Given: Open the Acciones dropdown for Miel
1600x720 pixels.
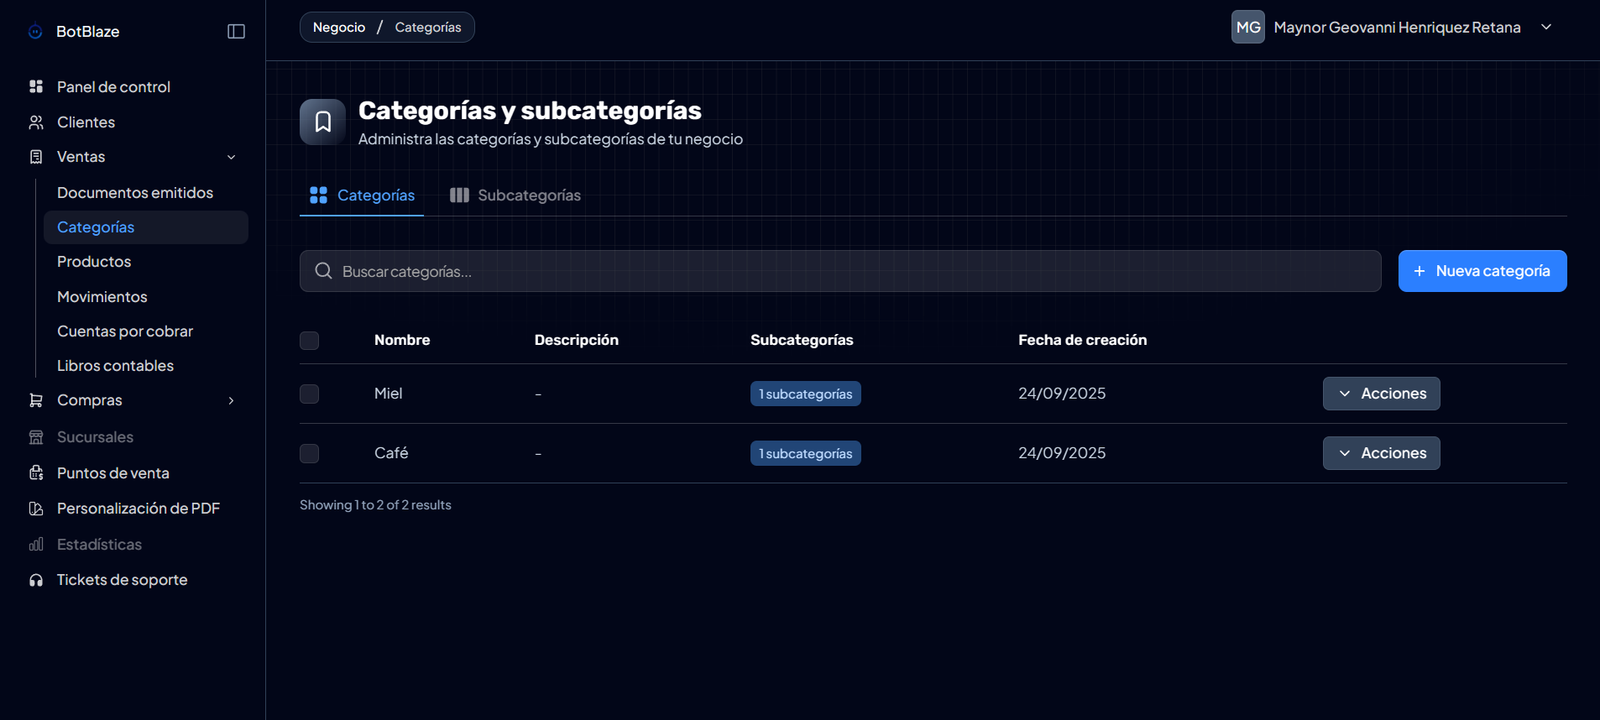Looking at the screenshot, I should point(1381,394).
